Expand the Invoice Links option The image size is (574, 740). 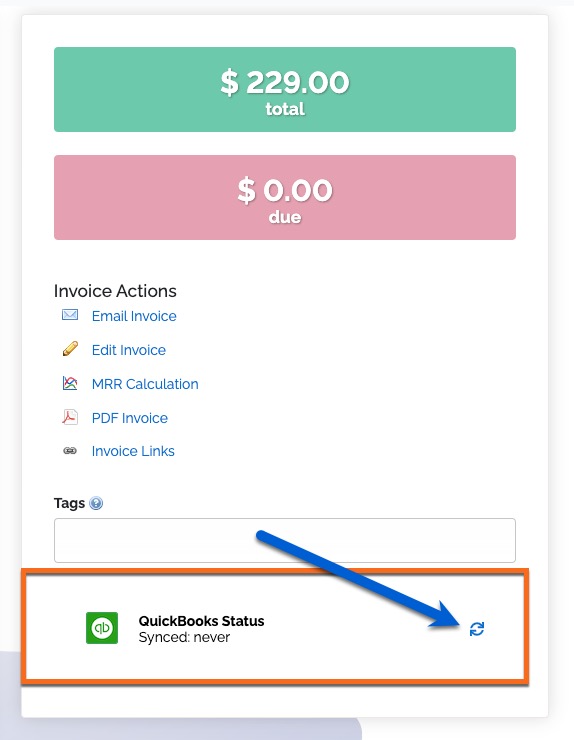133,451
